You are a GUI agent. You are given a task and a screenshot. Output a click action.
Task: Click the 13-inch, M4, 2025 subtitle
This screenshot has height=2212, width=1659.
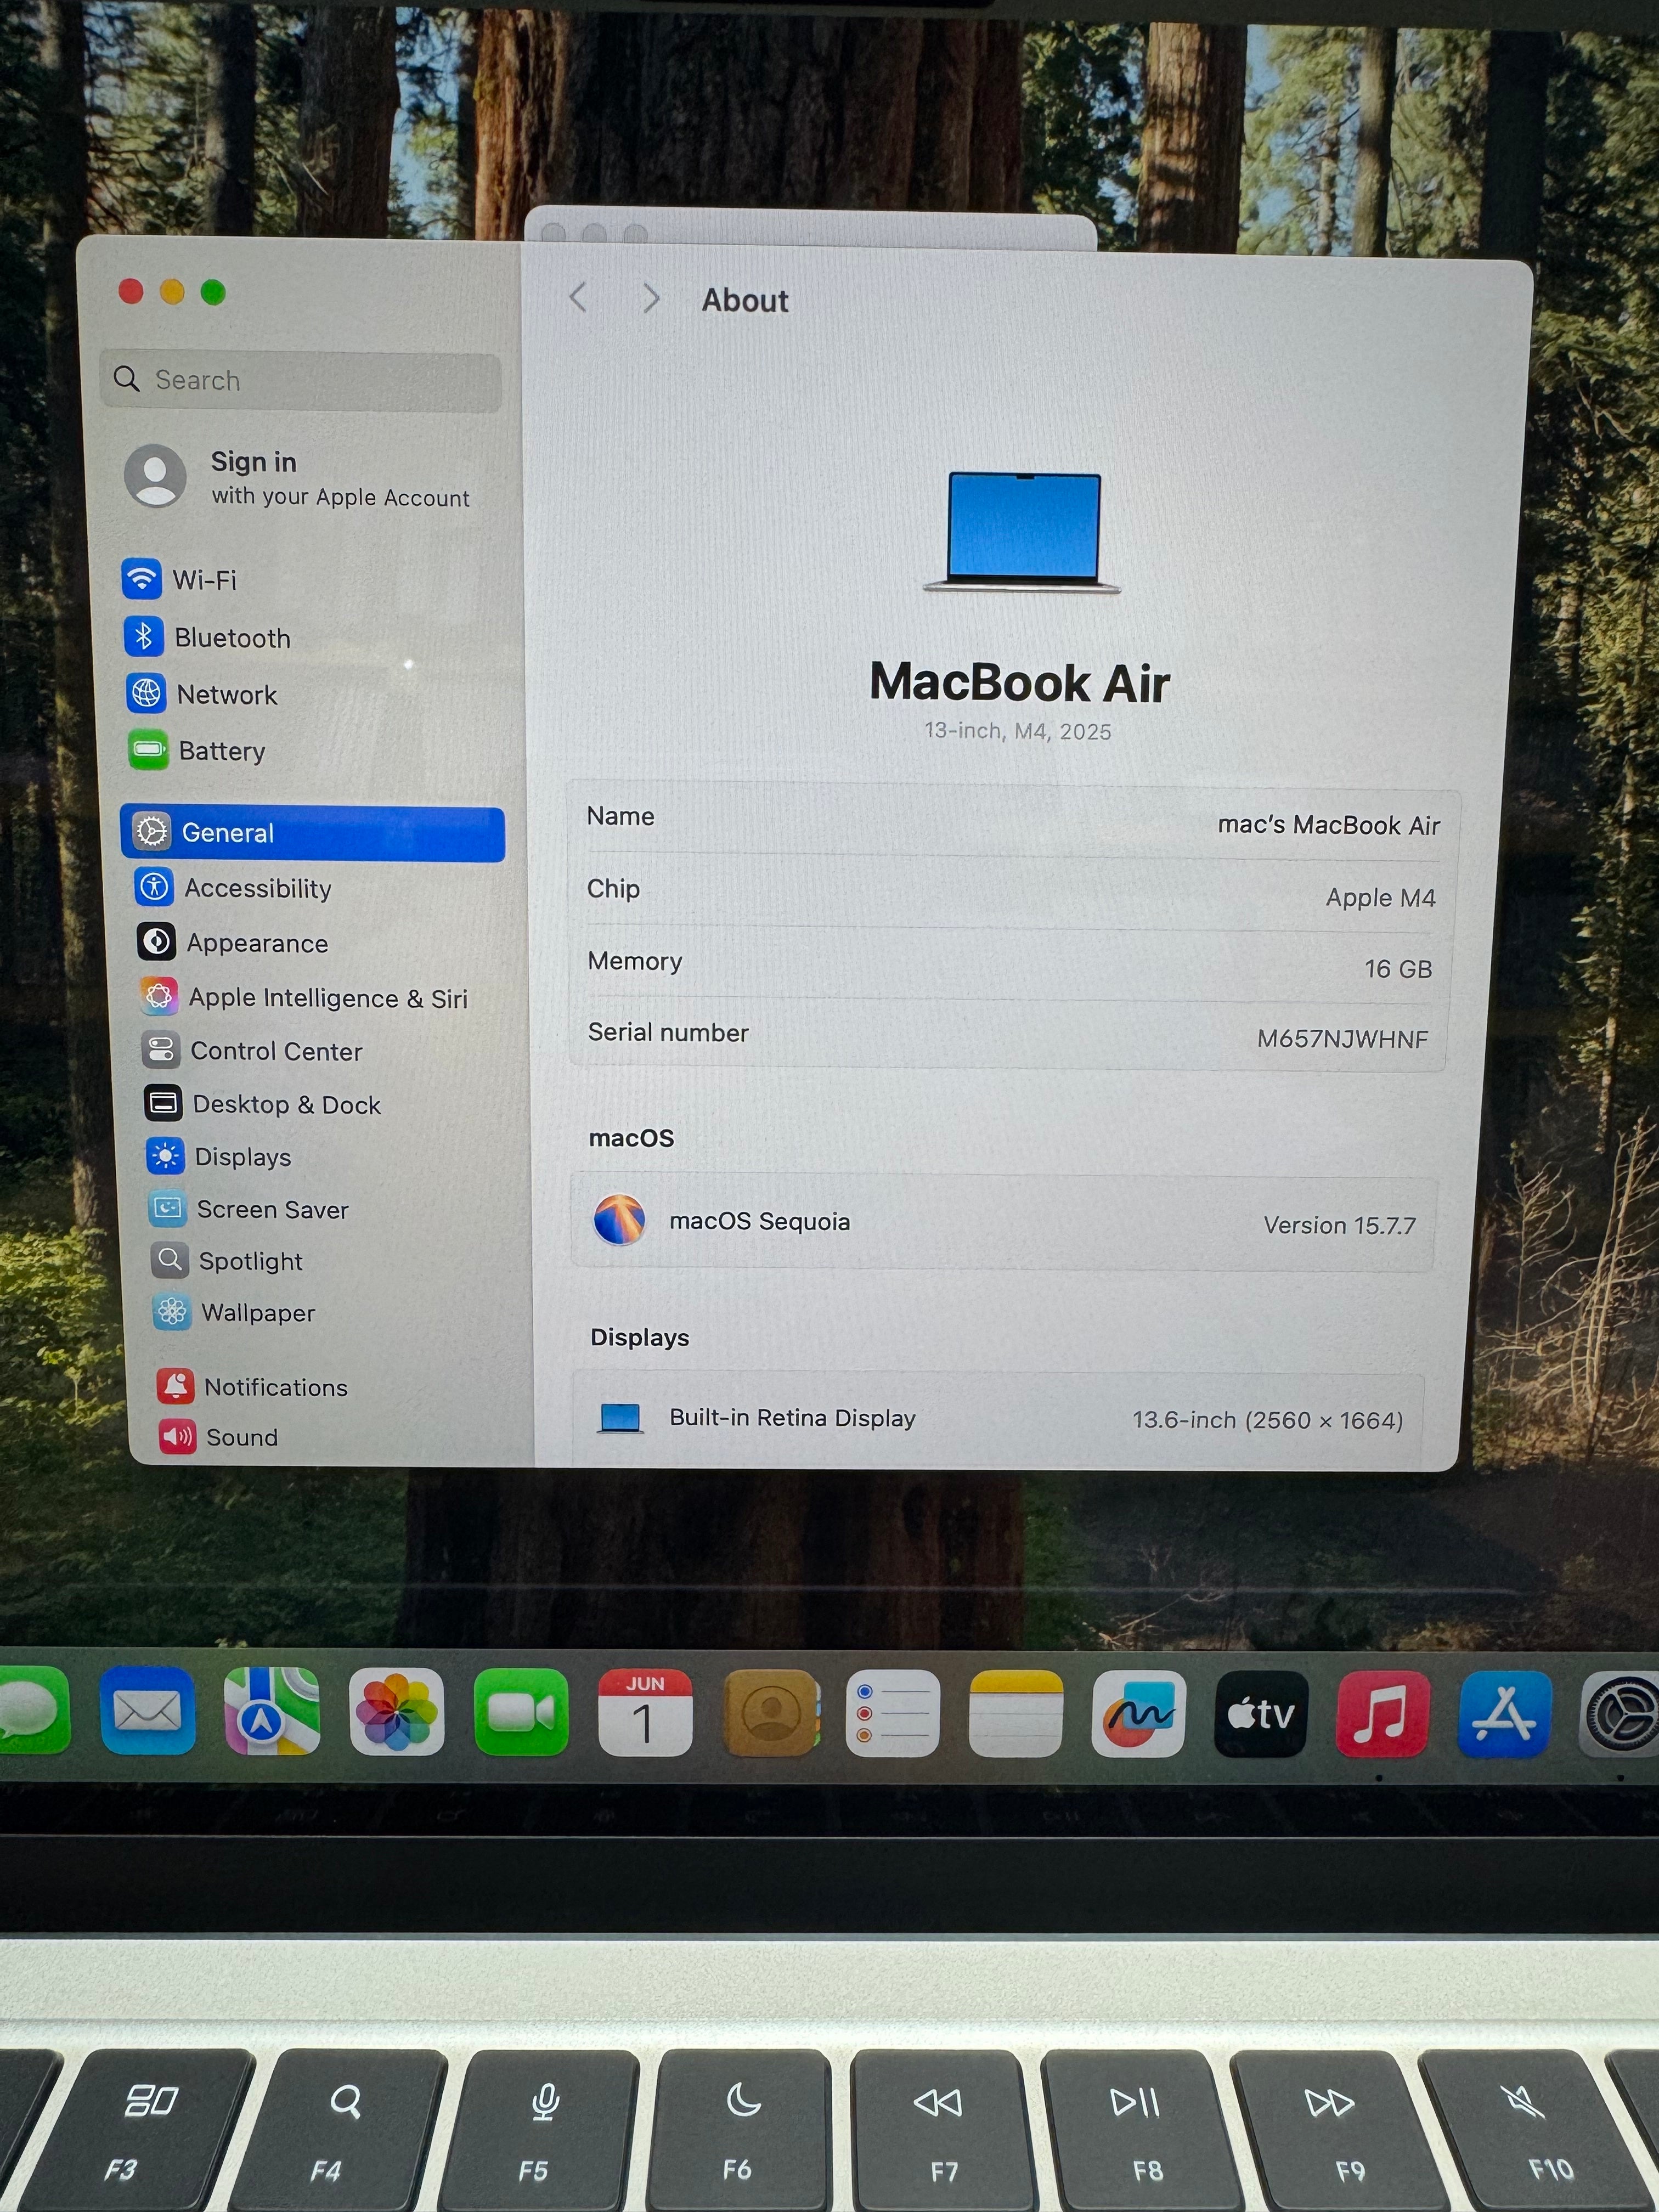tap(1017, 731)
